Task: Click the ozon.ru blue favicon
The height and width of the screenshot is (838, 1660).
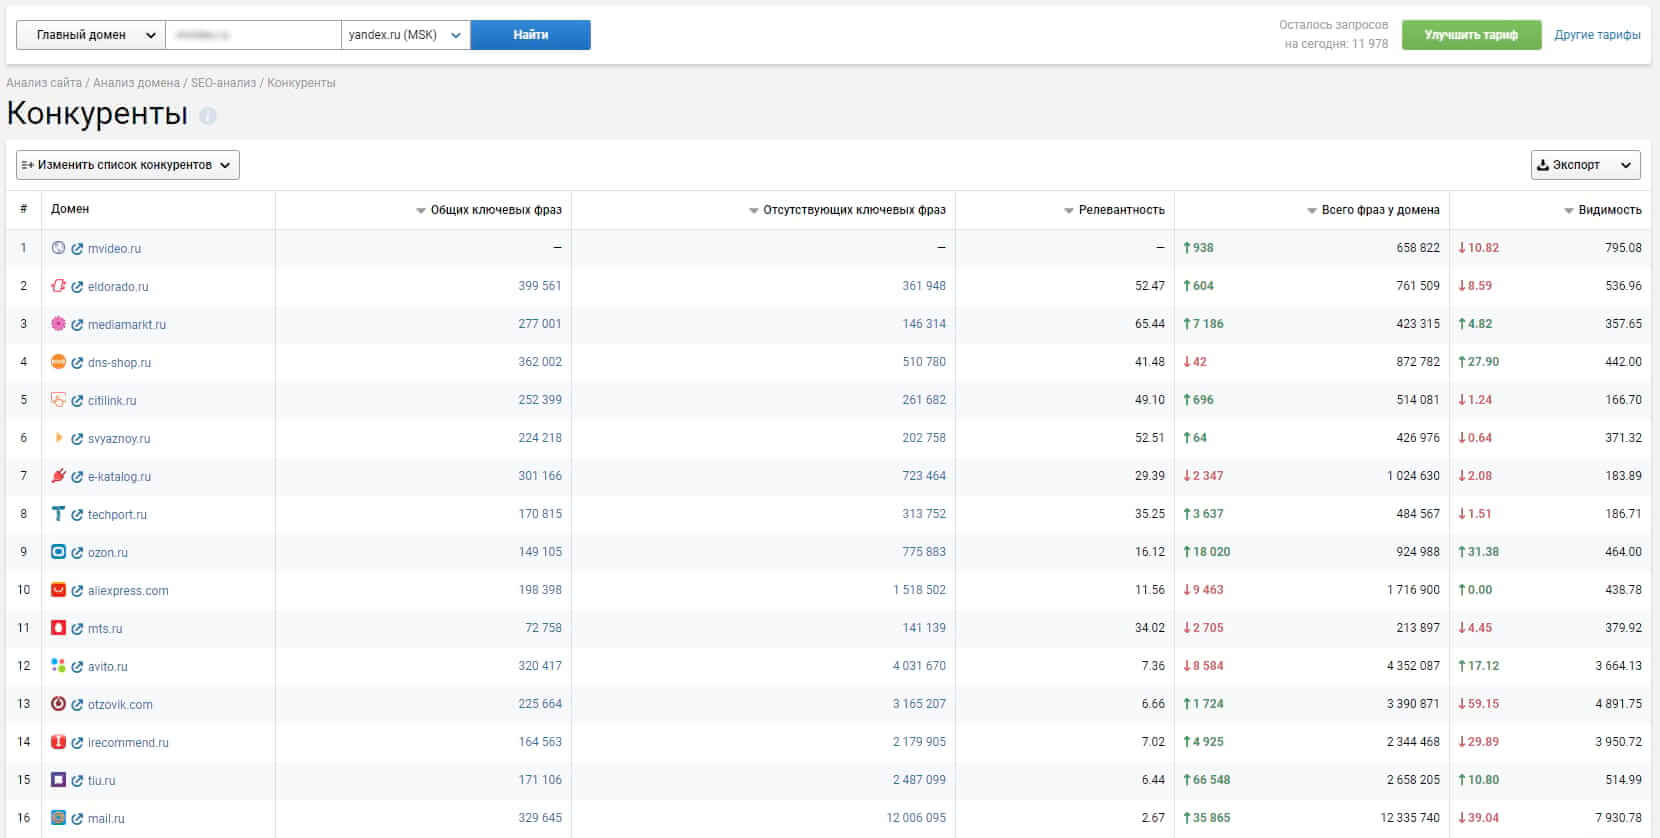Action: (58, 552)
